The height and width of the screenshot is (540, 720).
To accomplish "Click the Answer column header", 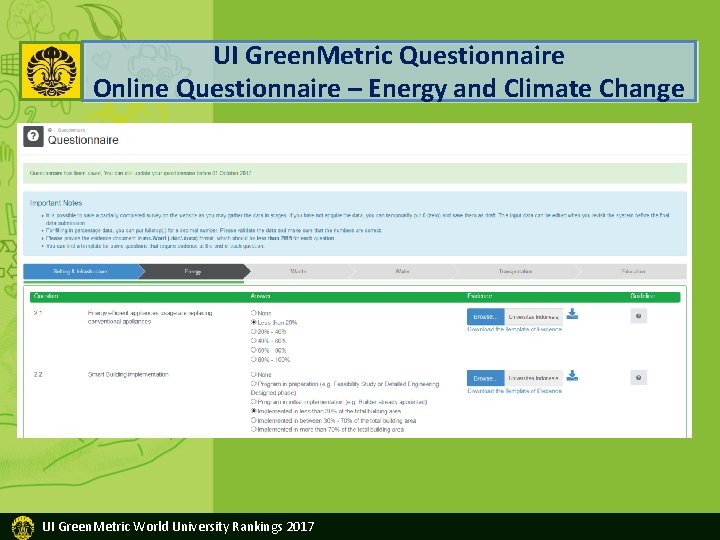I will tap(260, 296).
